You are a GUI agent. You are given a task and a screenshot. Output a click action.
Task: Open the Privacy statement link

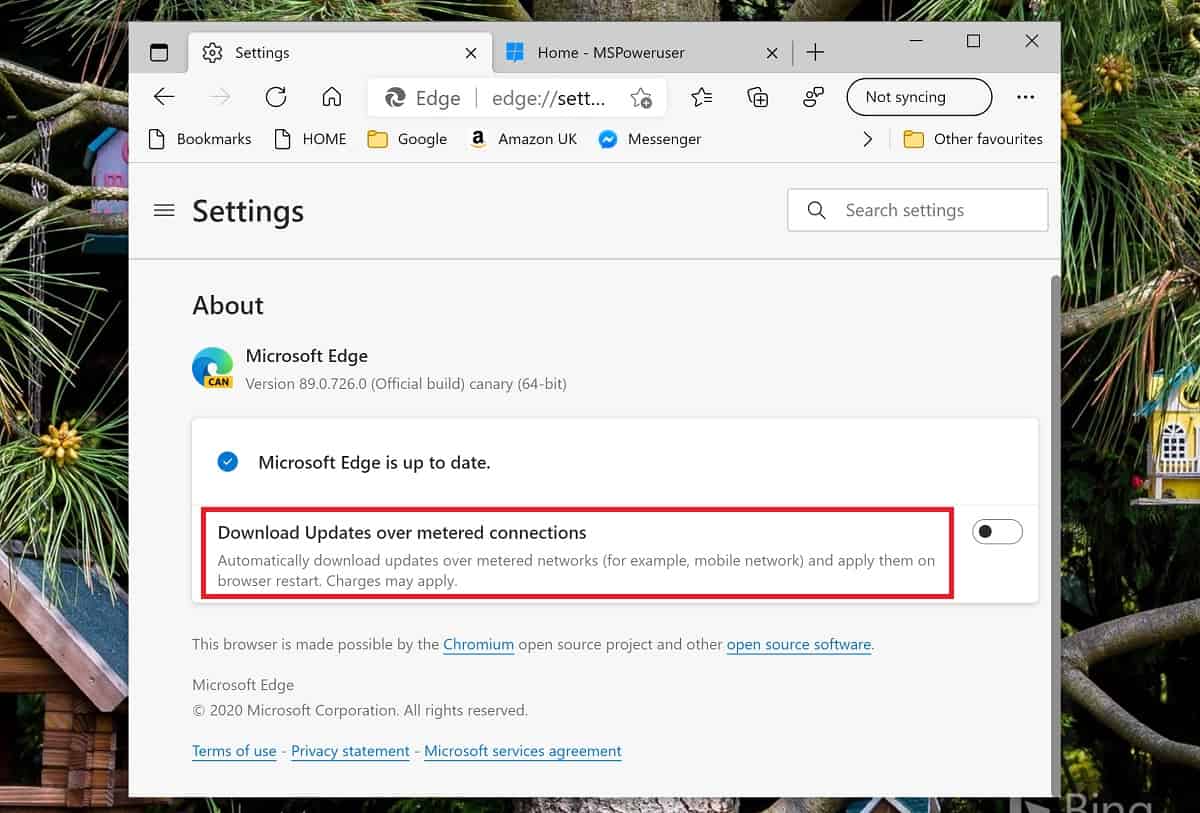coord(350,751)
